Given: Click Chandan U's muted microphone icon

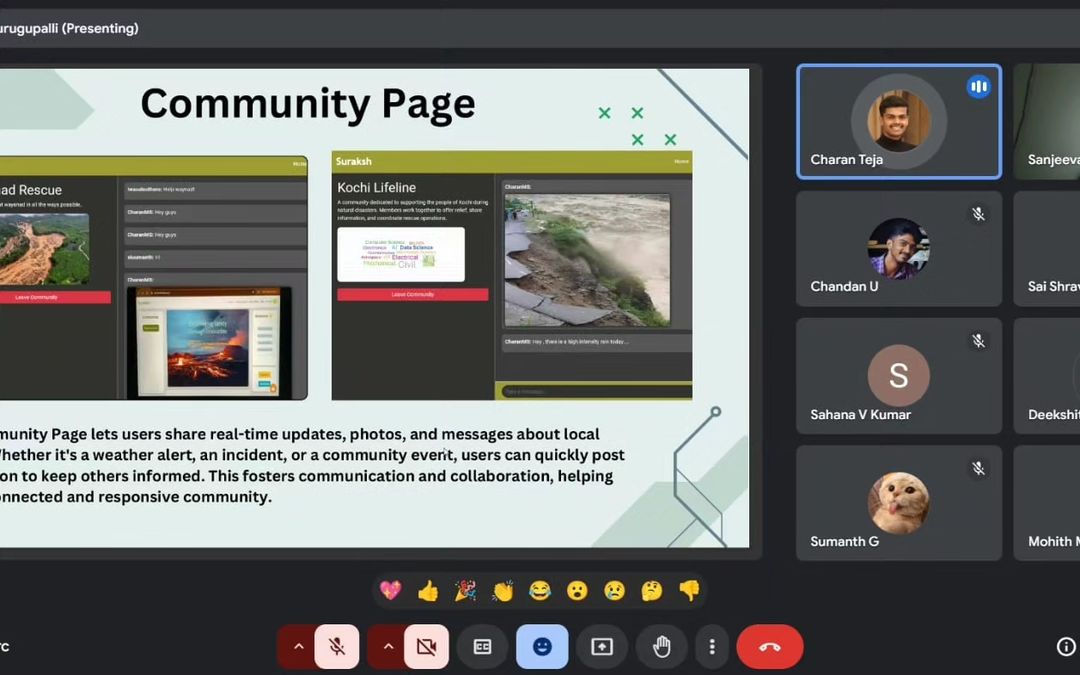Looking at the screenshot, I should click(978, 214).
